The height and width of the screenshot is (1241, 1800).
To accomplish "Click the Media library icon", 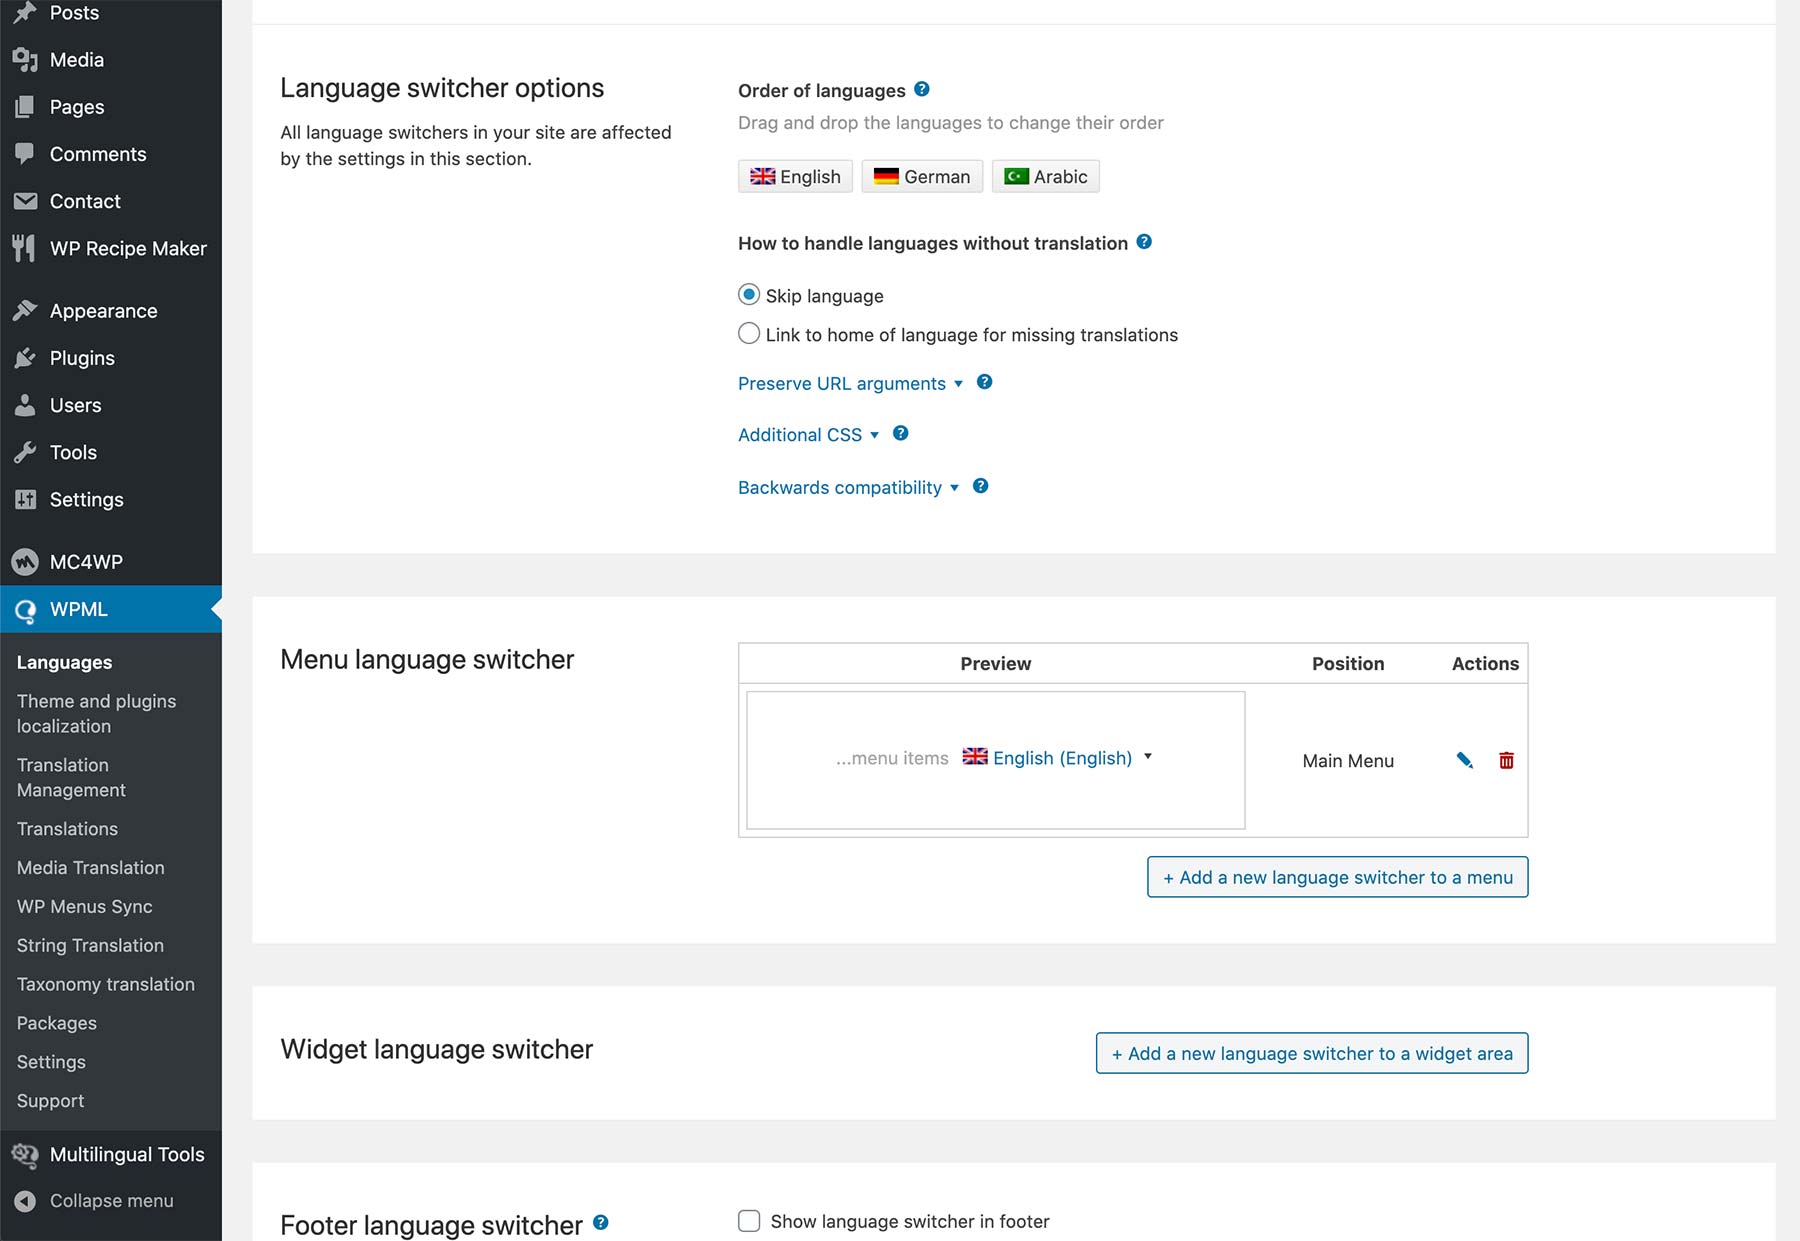I will [x=24, y=59].
